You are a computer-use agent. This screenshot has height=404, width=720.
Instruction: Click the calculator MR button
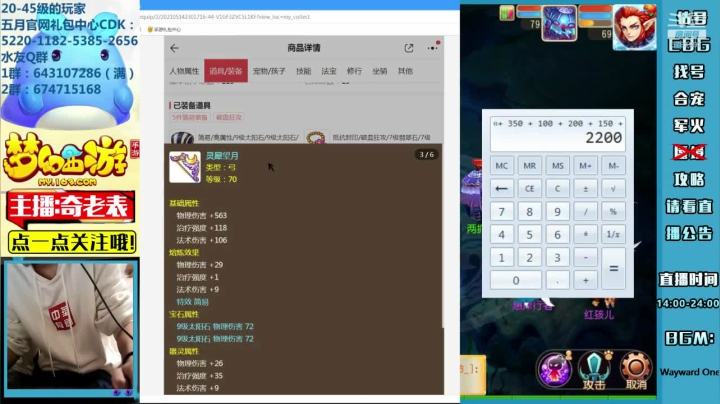[529, 166]
